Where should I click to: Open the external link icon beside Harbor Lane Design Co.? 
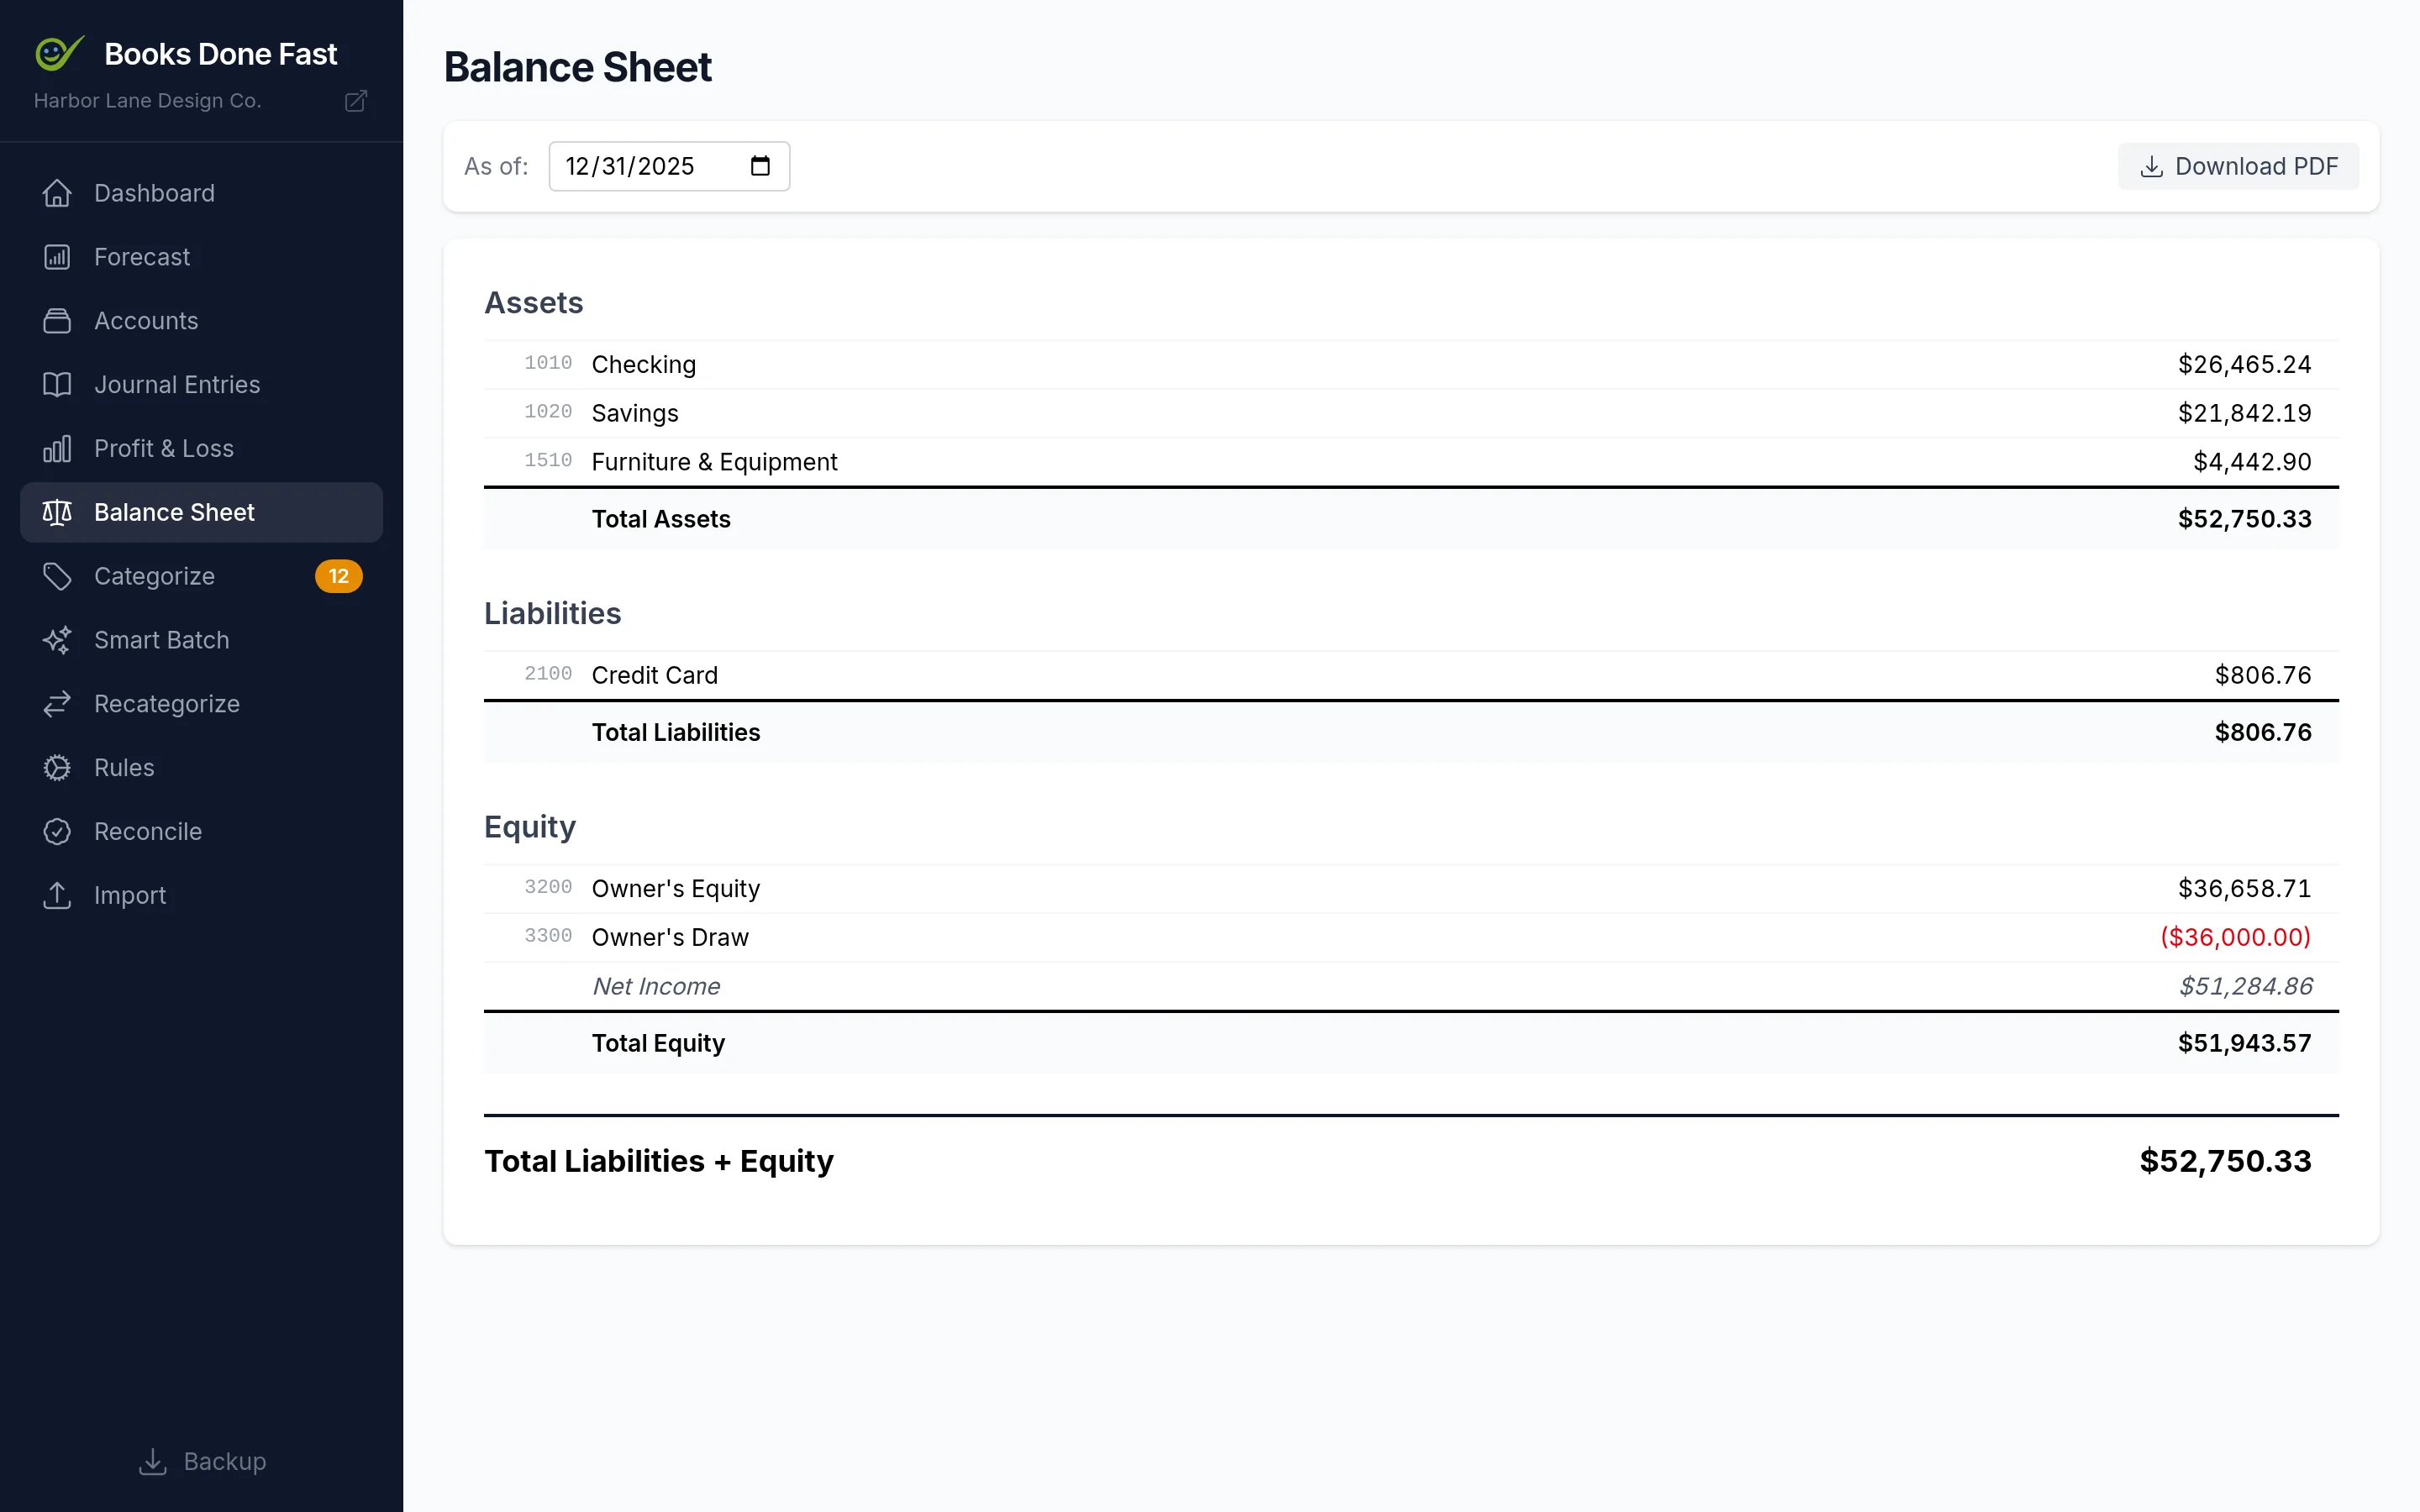(356, 101)
